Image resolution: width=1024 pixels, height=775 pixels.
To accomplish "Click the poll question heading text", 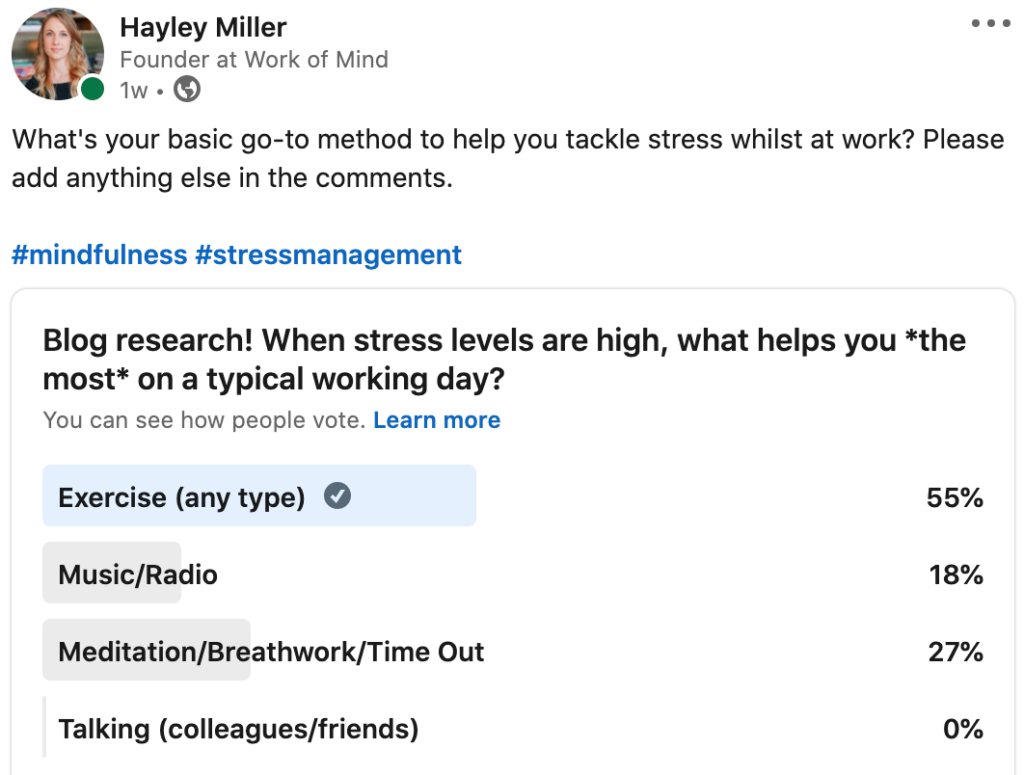I will pos(504,360).
